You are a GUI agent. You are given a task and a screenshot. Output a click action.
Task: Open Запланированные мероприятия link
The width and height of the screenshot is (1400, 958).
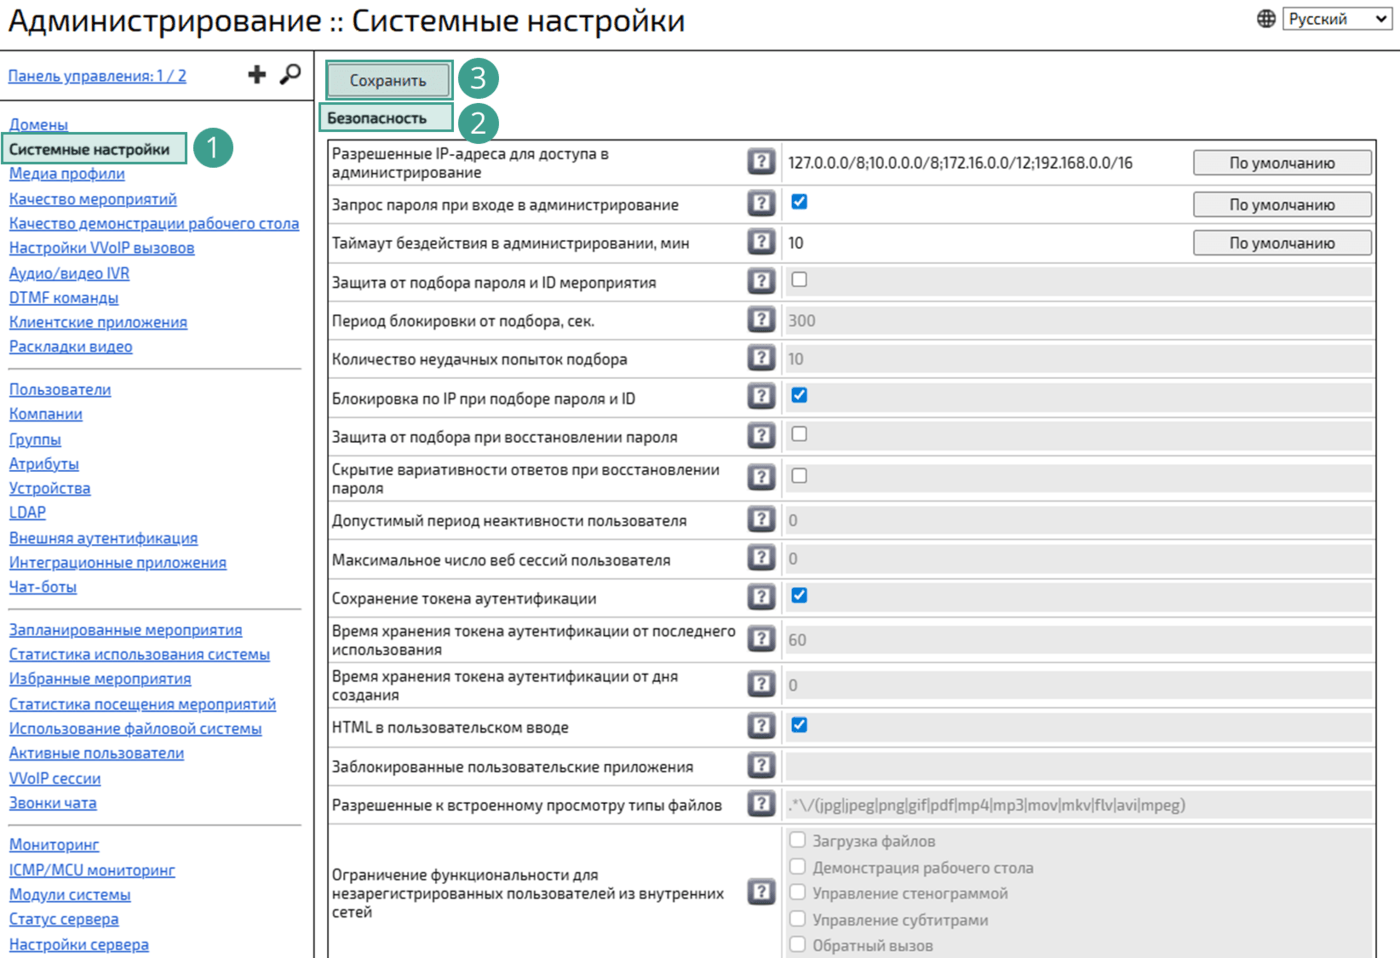126,630
